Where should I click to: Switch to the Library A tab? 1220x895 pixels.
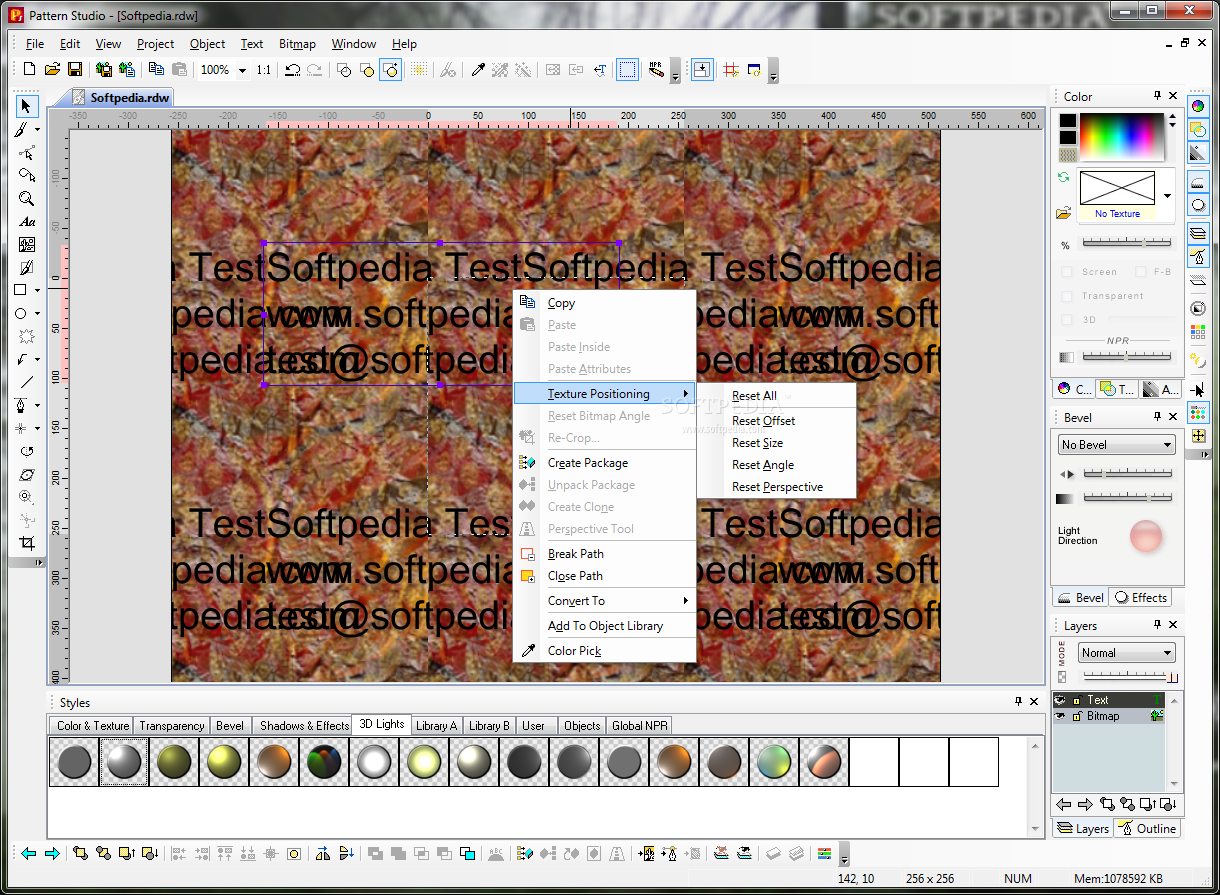click(x=436, y=725)
